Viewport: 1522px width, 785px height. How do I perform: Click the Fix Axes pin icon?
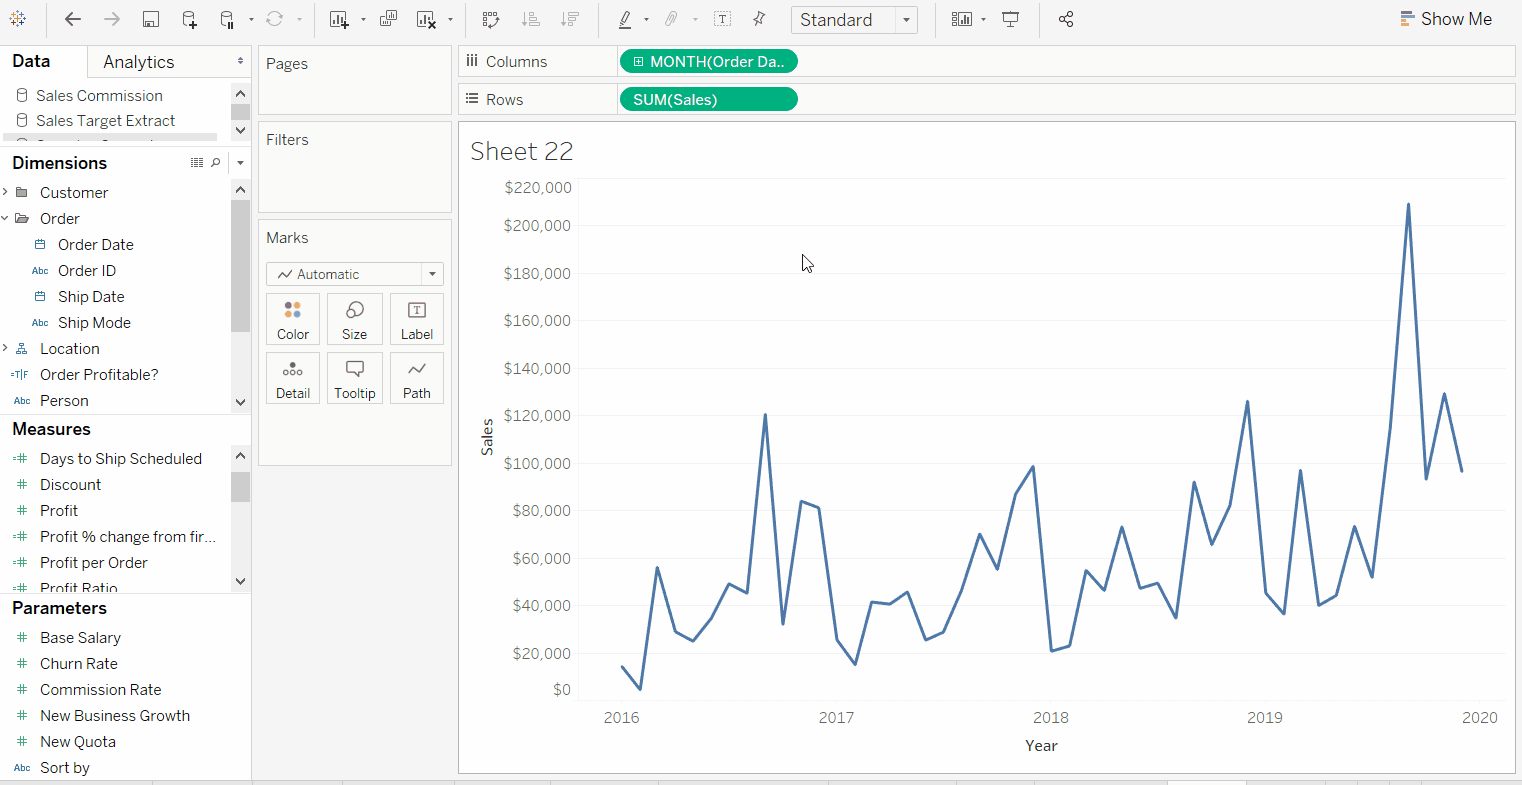759,19
